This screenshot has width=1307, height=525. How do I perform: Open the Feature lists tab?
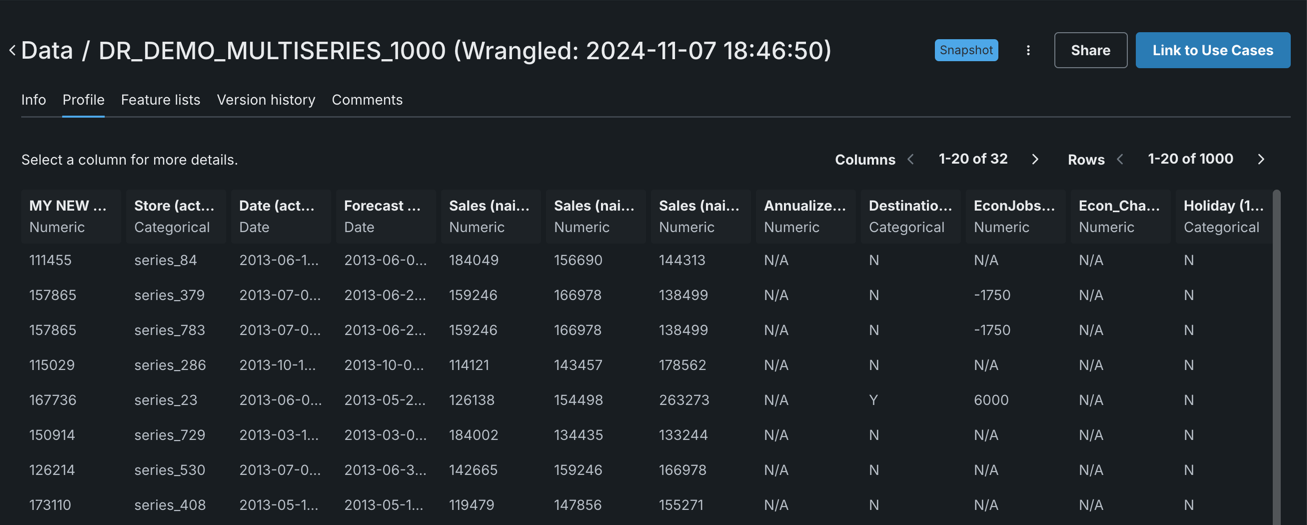click(160, 100)
